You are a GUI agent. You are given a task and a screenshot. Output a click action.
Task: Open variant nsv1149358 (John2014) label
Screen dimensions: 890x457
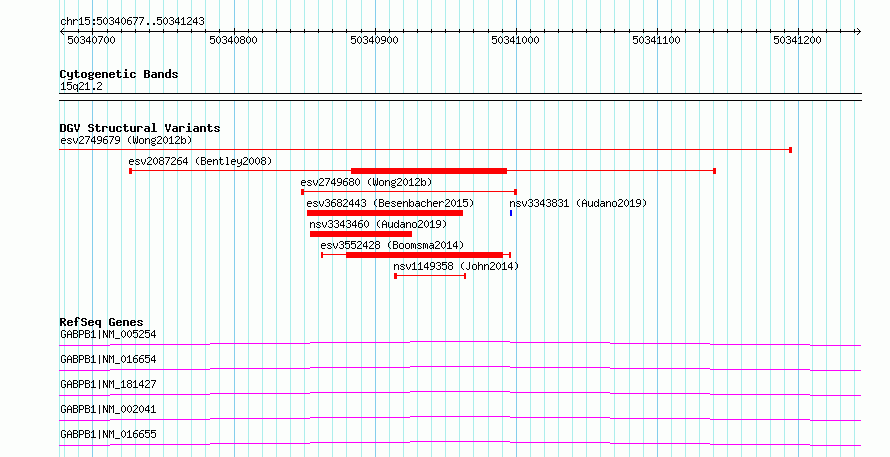[x=456, y=266]
